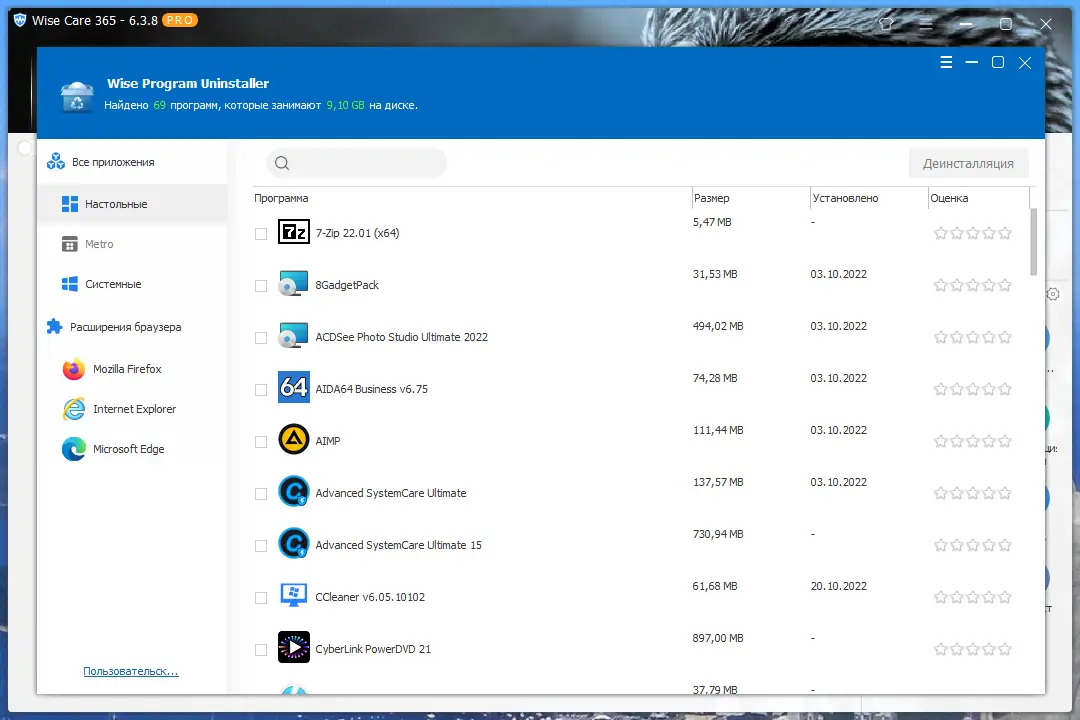This screenshot has width=1080, height=720.
Task: Select the ACDSee Photo Studio Ultimate 2022 name
Action: [x=402, y=337]
